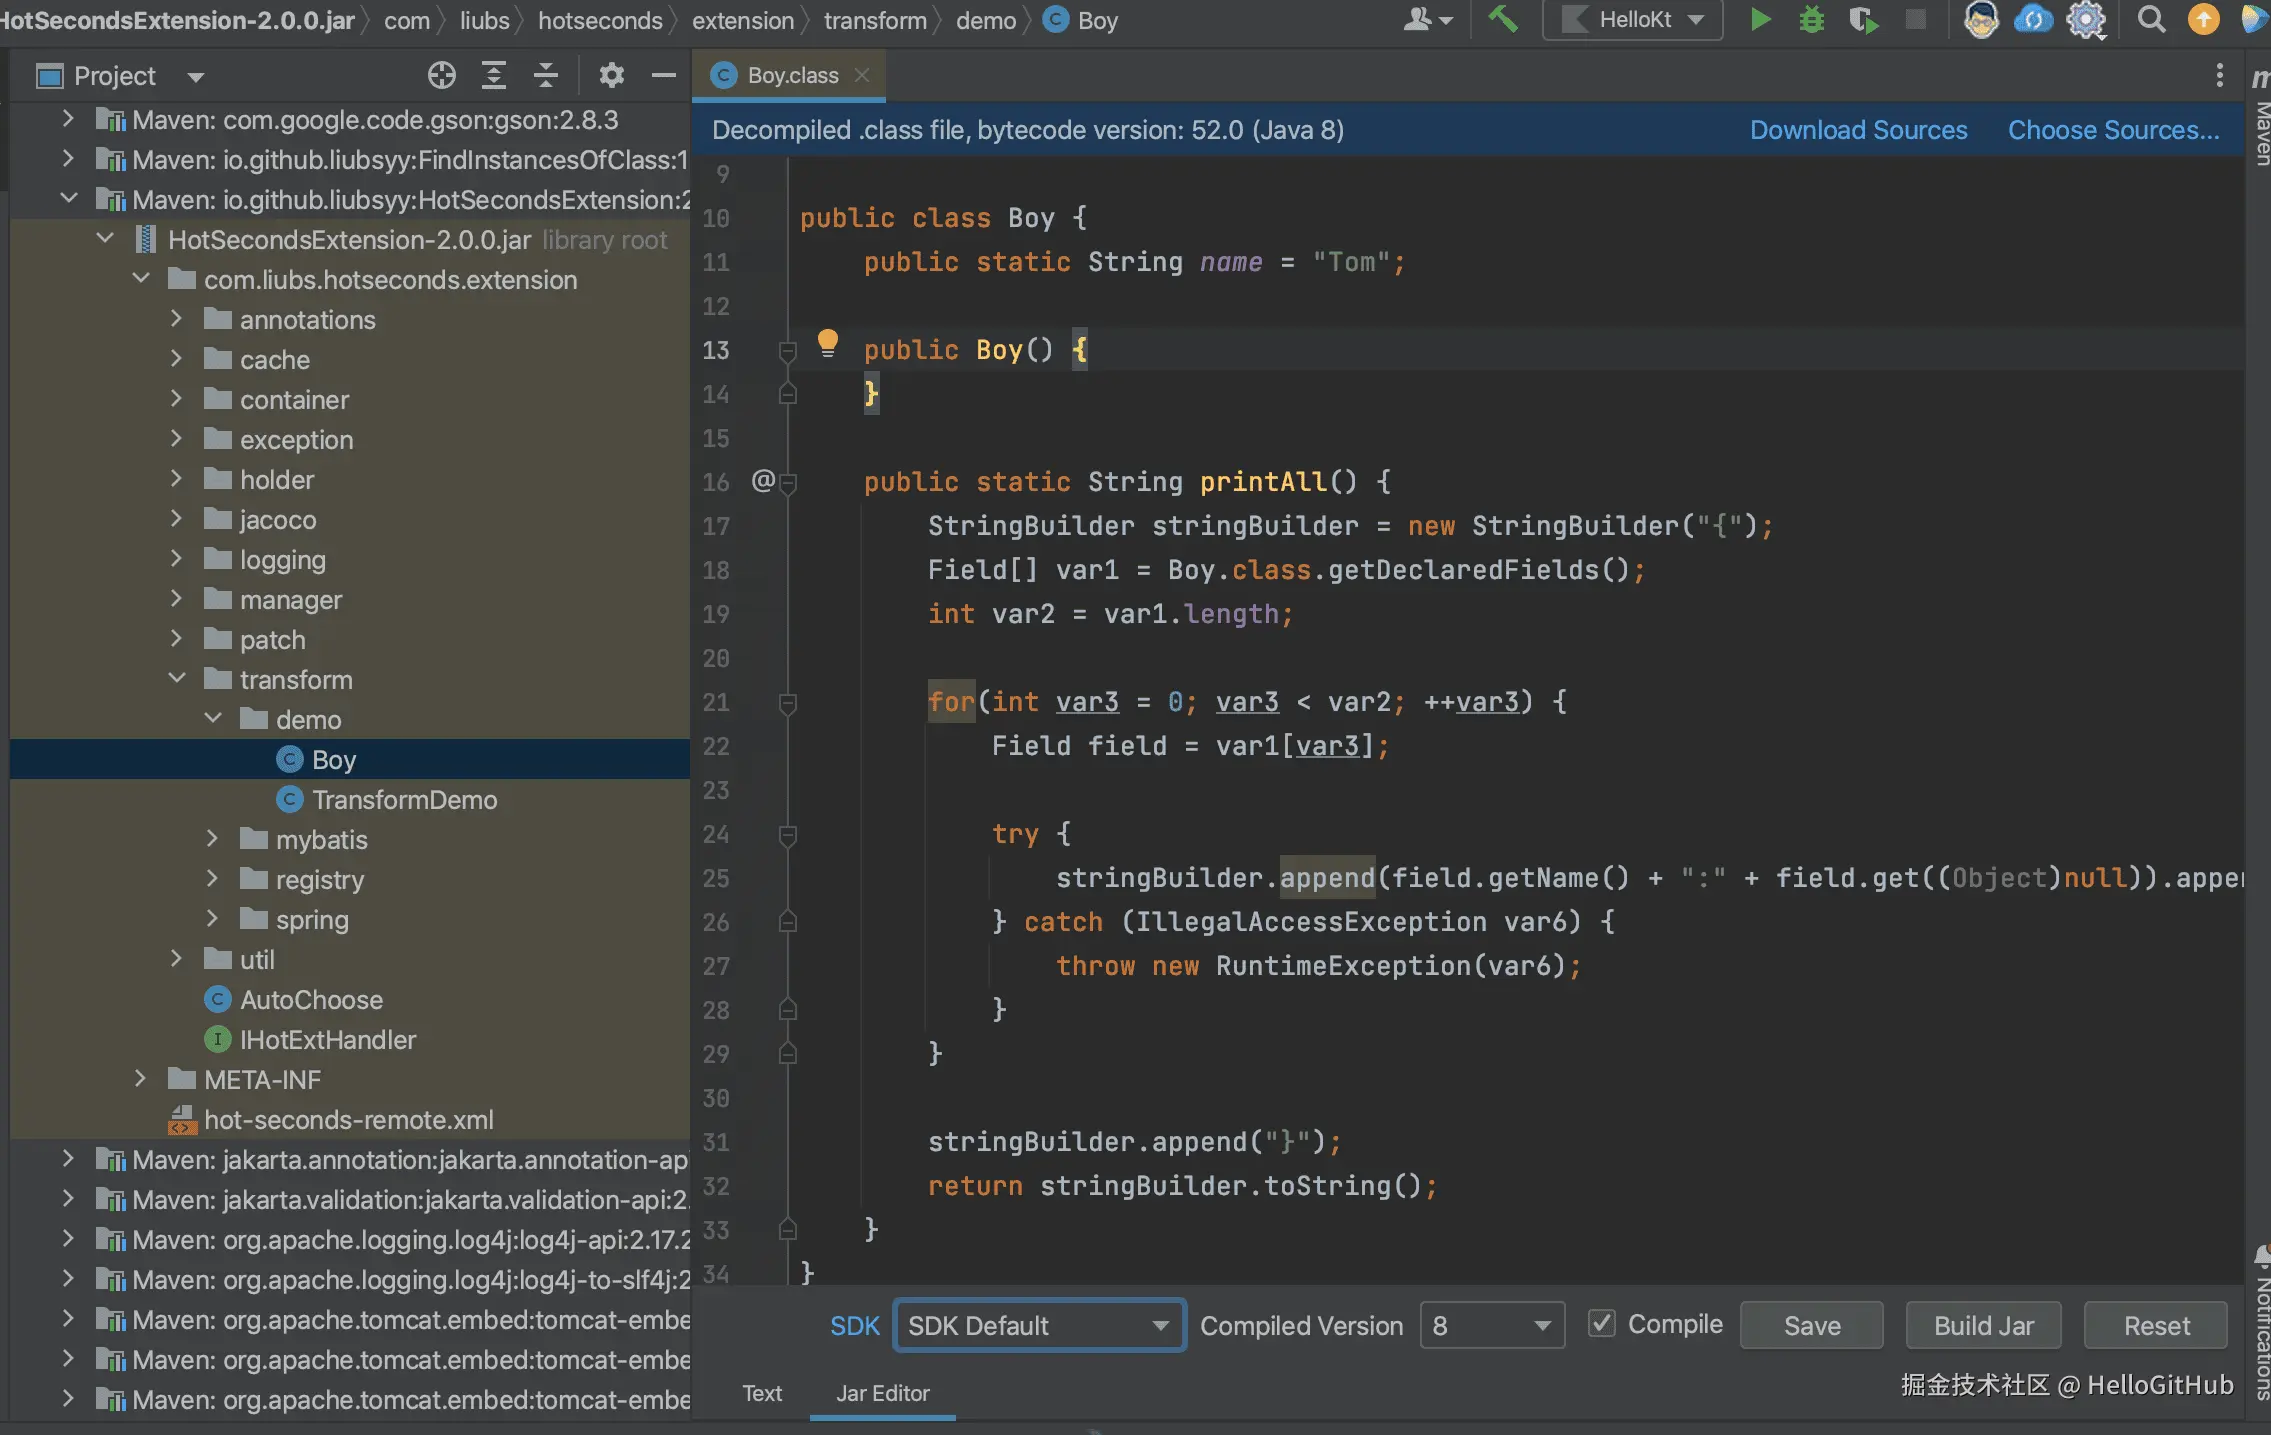The height and width of the screenshot is (1435, 2271).
Task: Fold the printAll method at line 16
Action: click(x=788, y=483)
